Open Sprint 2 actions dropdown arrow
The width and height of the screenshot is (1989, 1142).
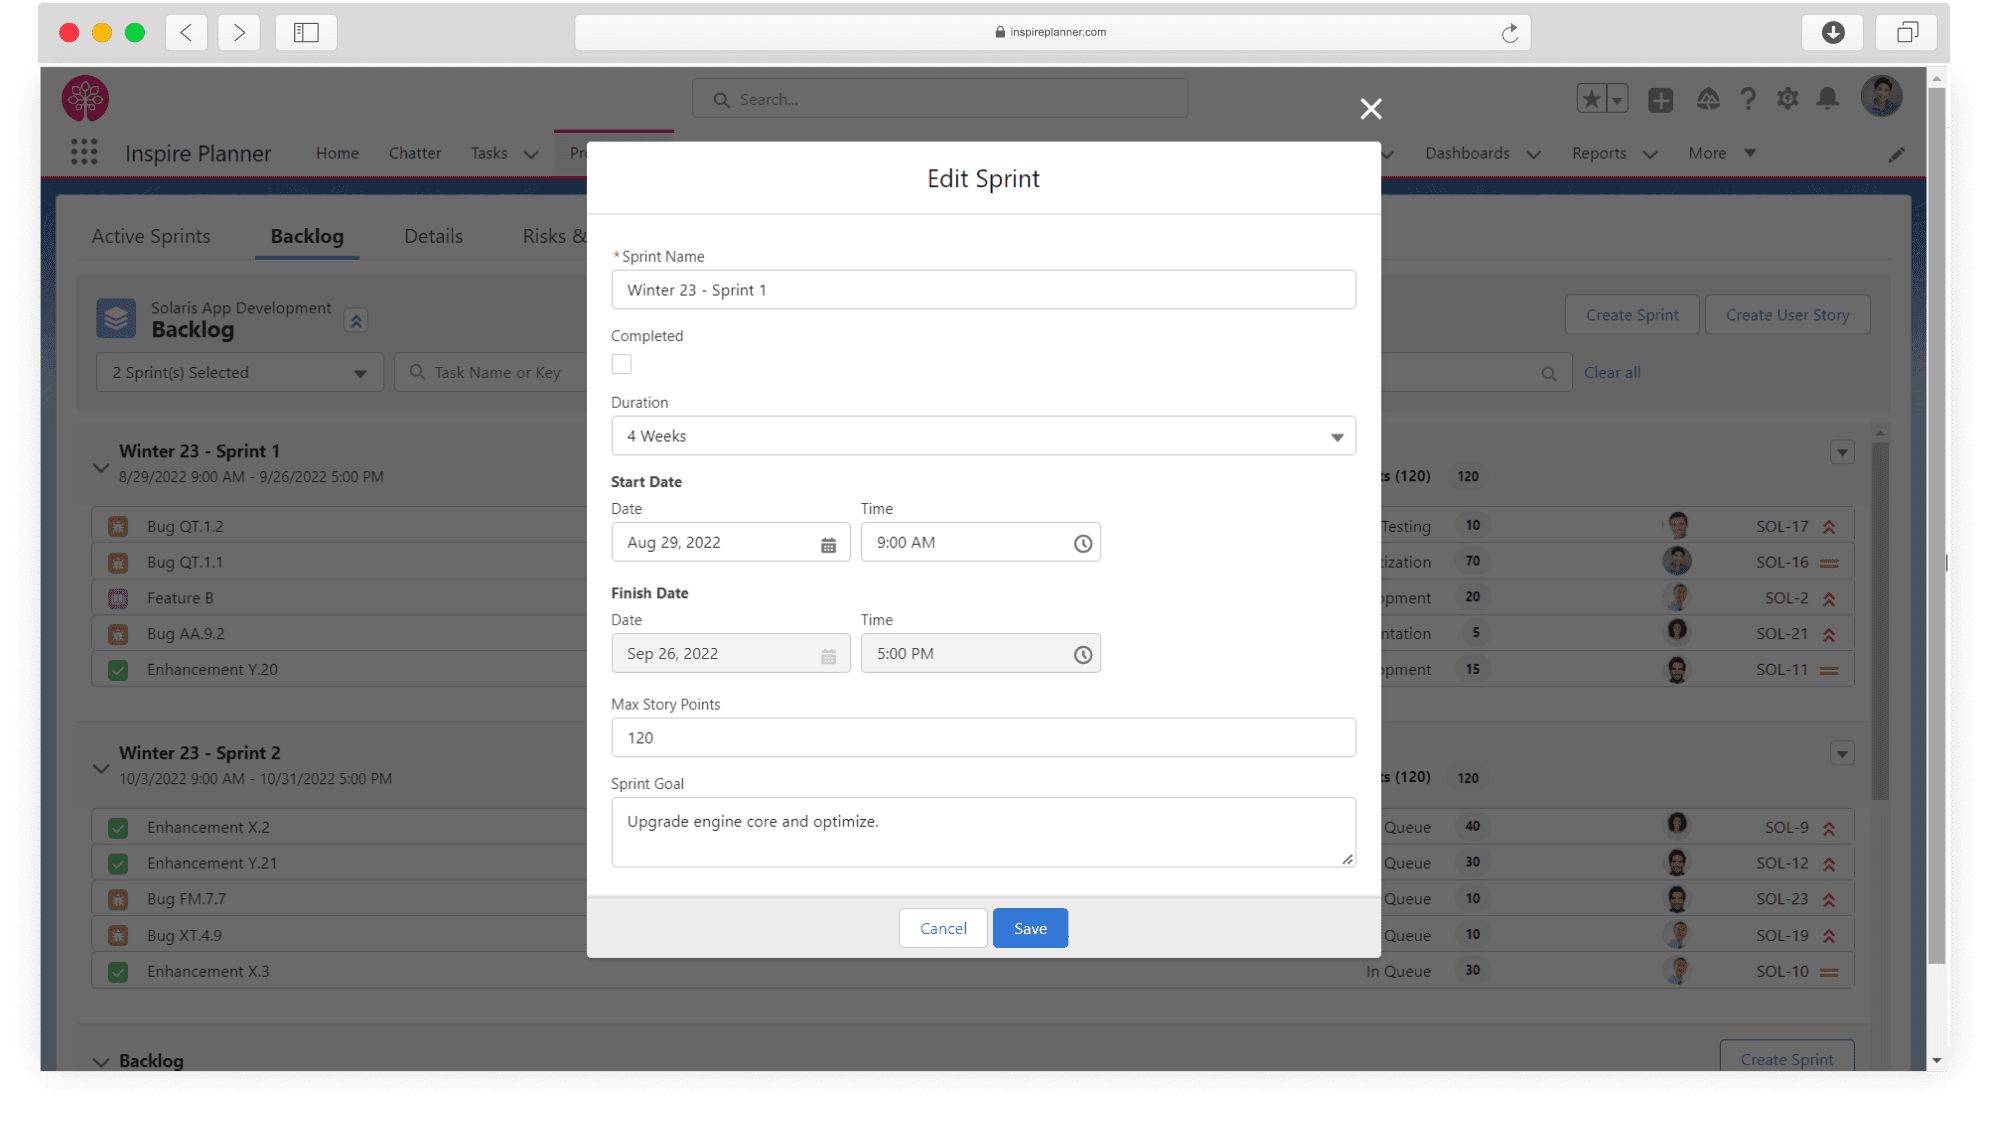tap(1841, 754)
